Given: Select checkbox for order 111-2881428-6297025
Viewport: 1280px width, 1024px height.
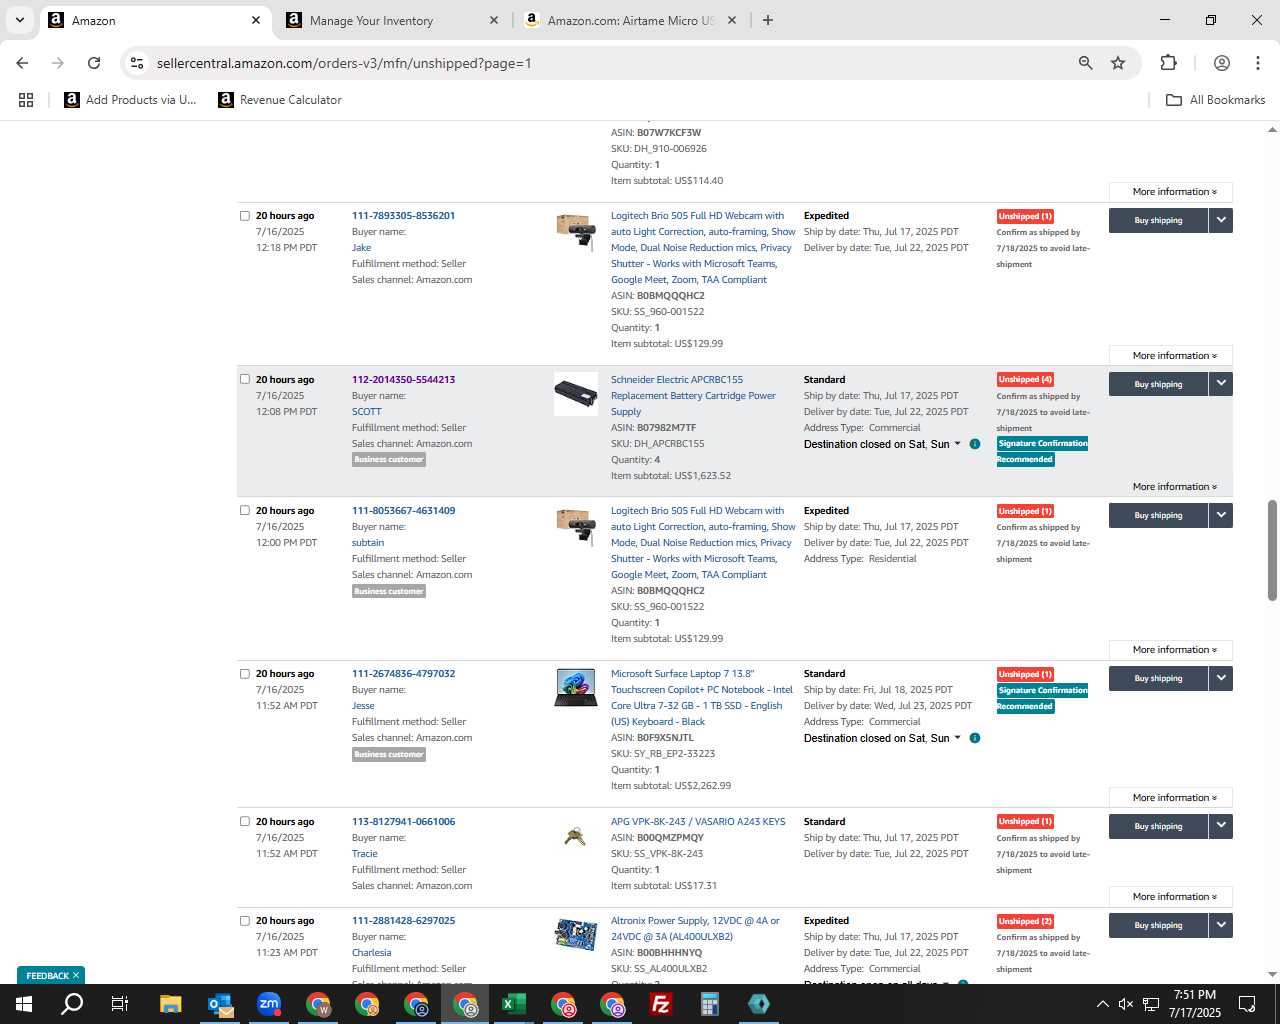Looking at the screenshot, I should click(245, 921).
